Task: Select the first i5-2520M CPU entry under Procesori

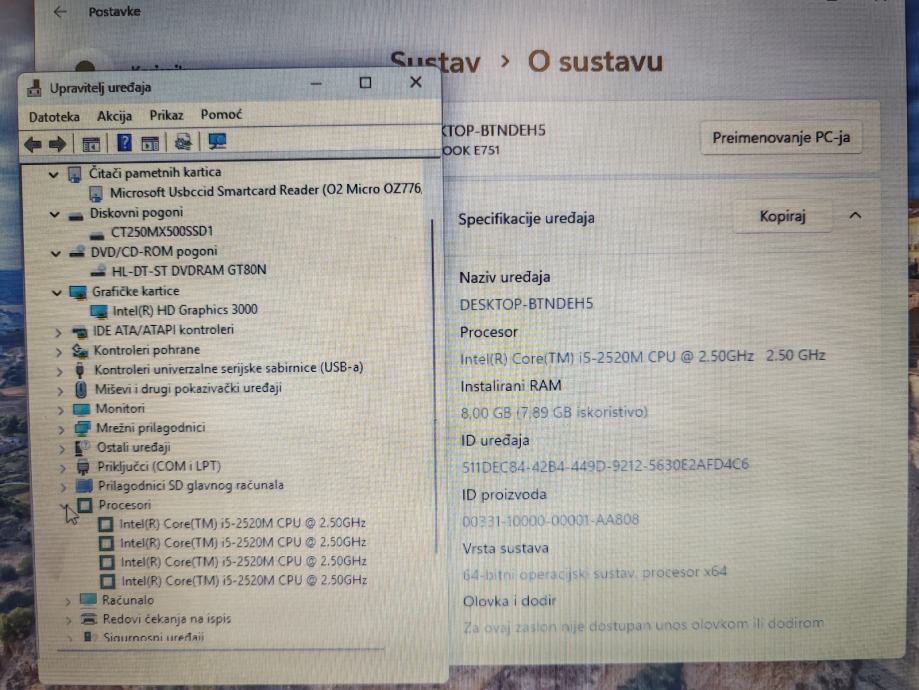Action: (x=243, y=523)
